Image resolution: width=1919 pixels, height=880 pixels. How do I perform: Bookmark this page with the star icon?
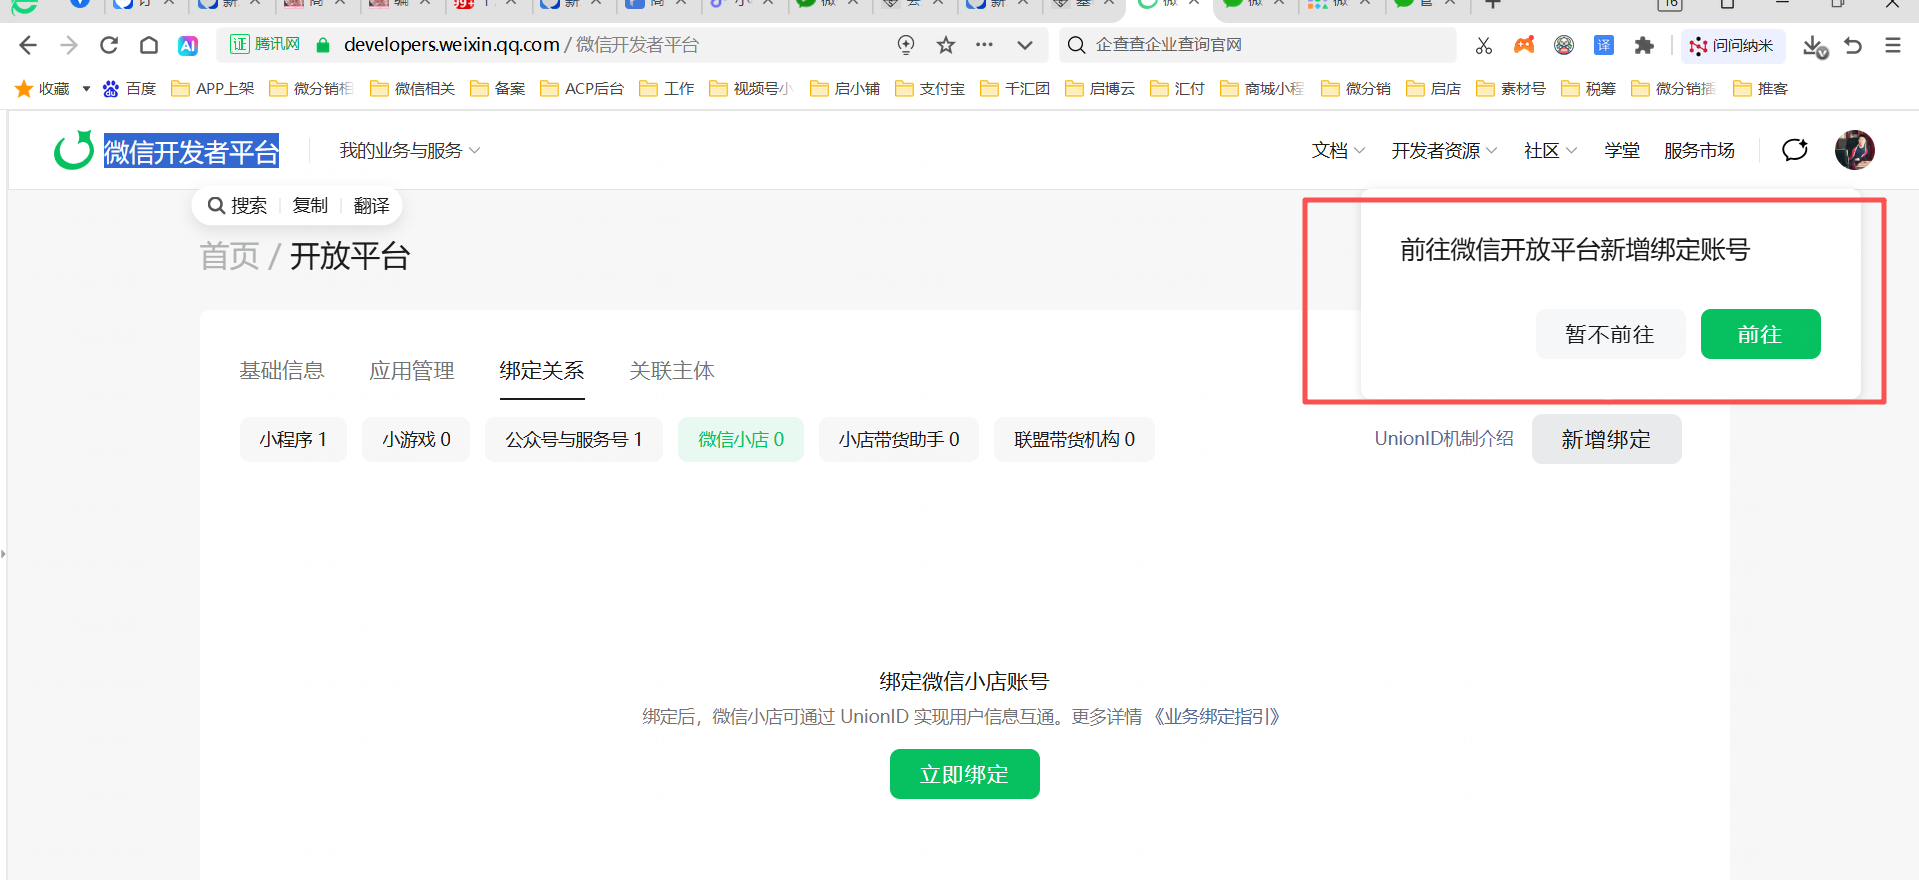[x=946, y=44]
